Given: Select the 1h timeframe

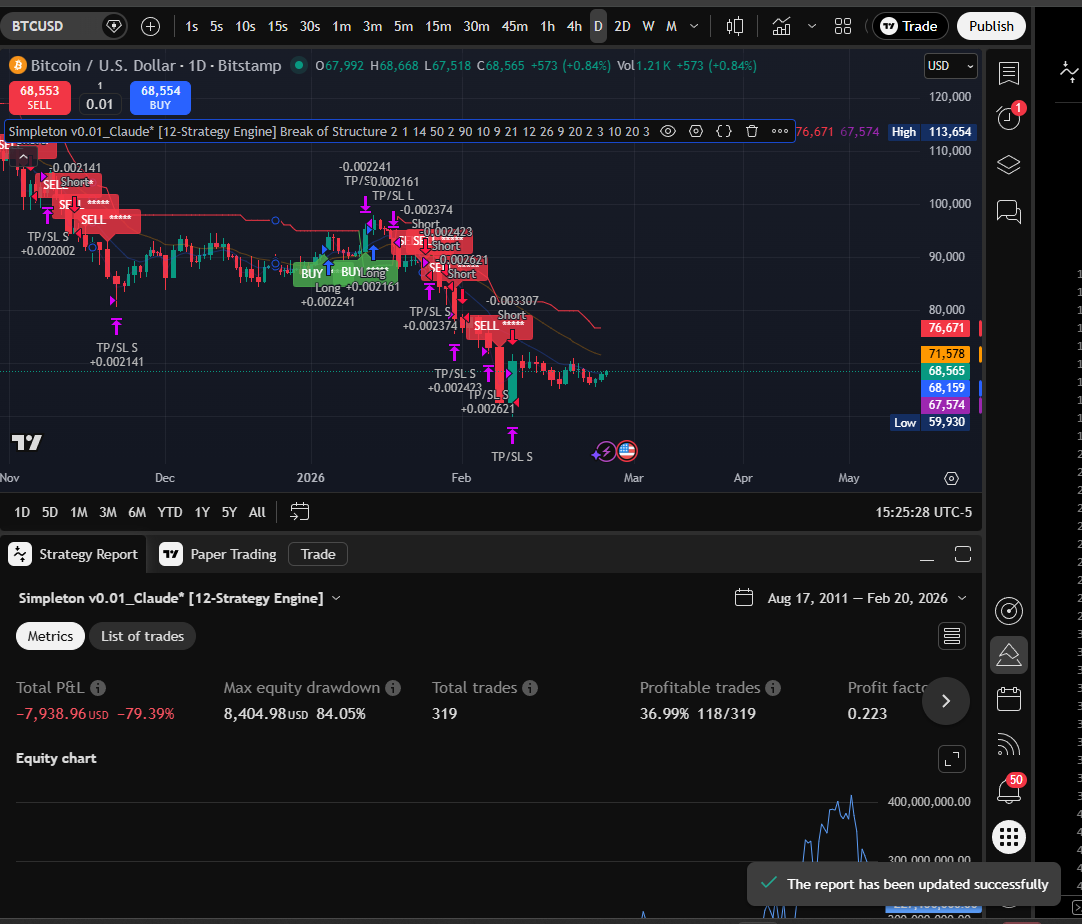Looking at the screenshot, I should [x=547, y=26].
